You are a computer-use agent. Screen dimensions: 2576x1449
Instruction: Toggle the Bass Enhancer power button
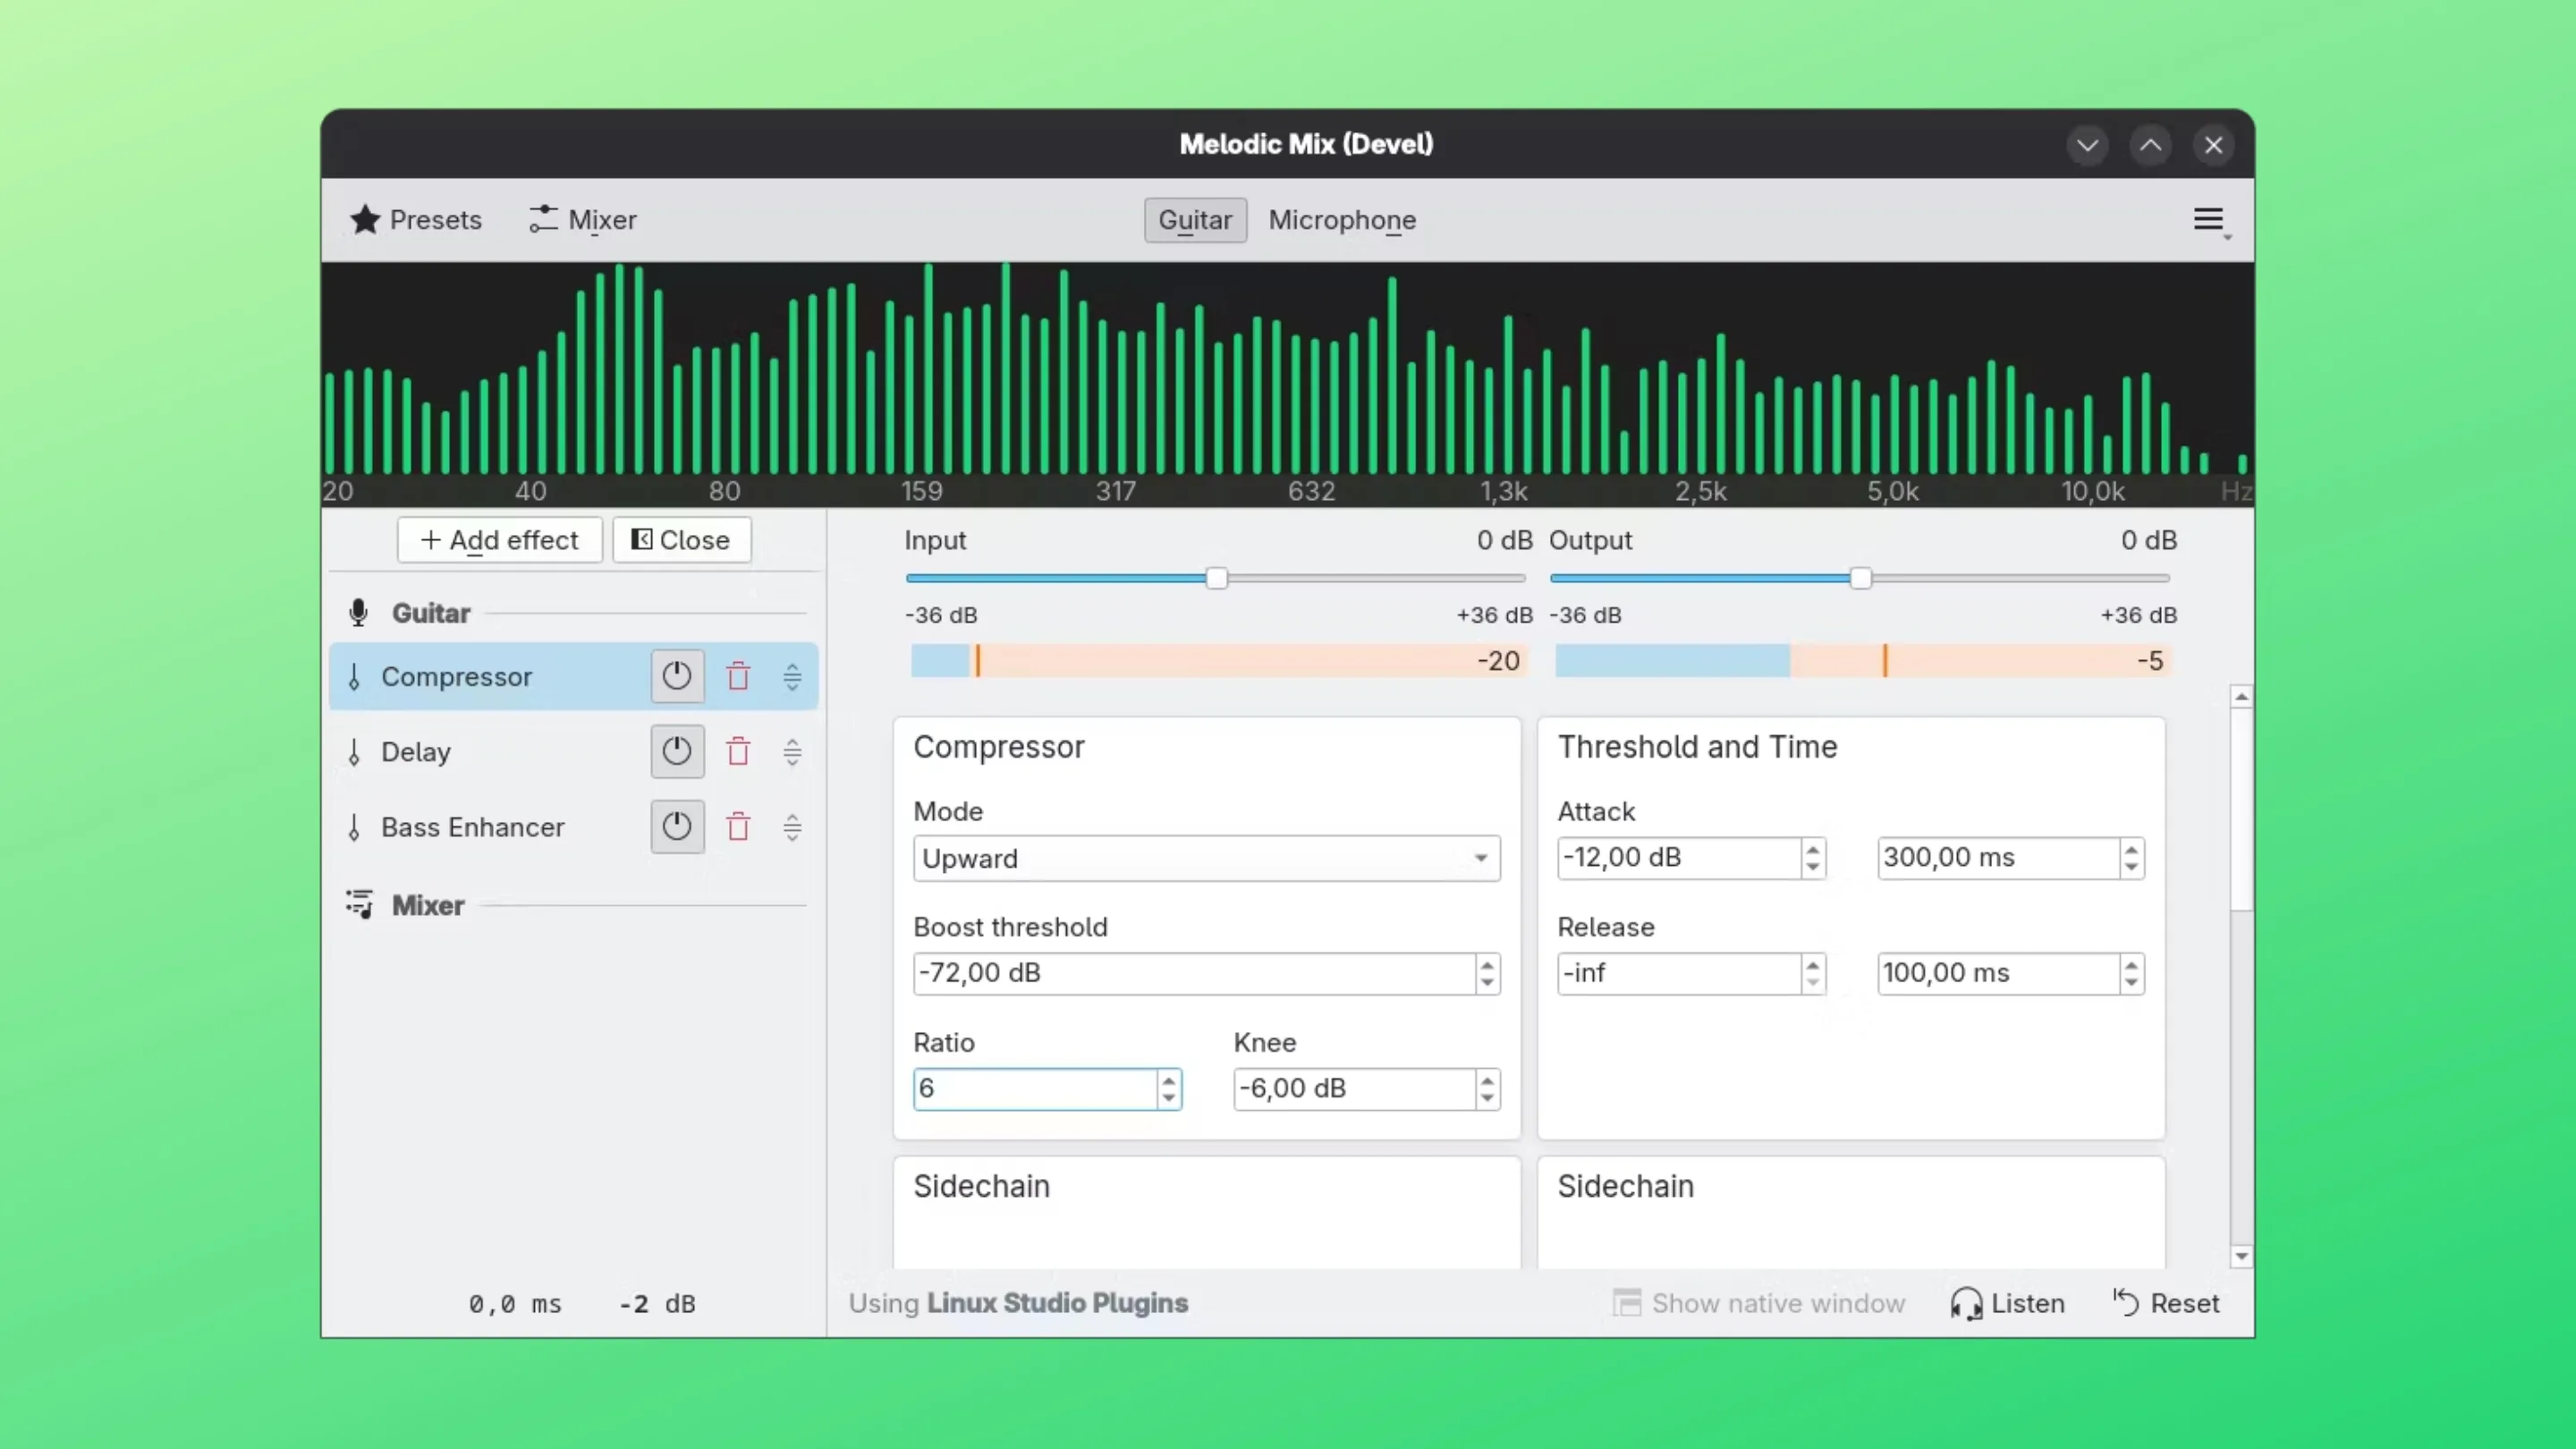[x=677, y=827]
